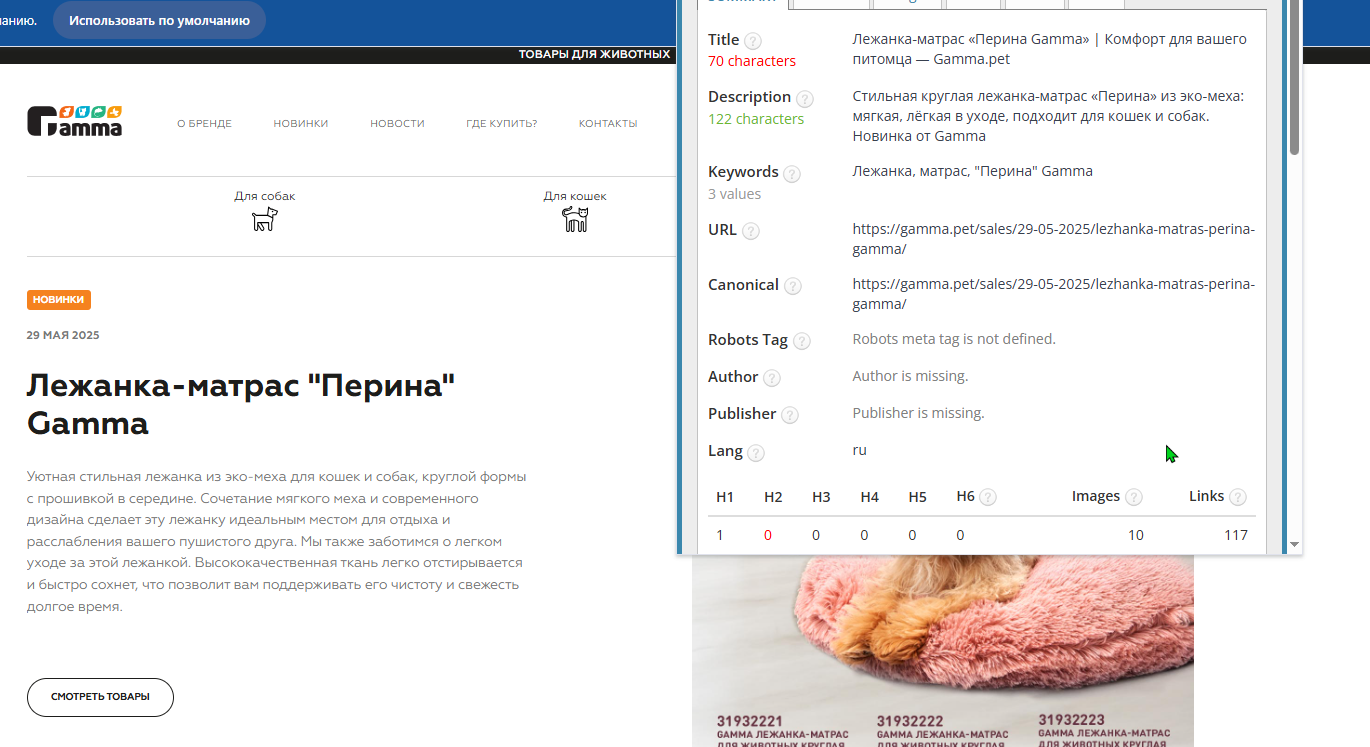Click the help icon next to H6
This screenshot has height=747, width=1370.
pos(988,497)
